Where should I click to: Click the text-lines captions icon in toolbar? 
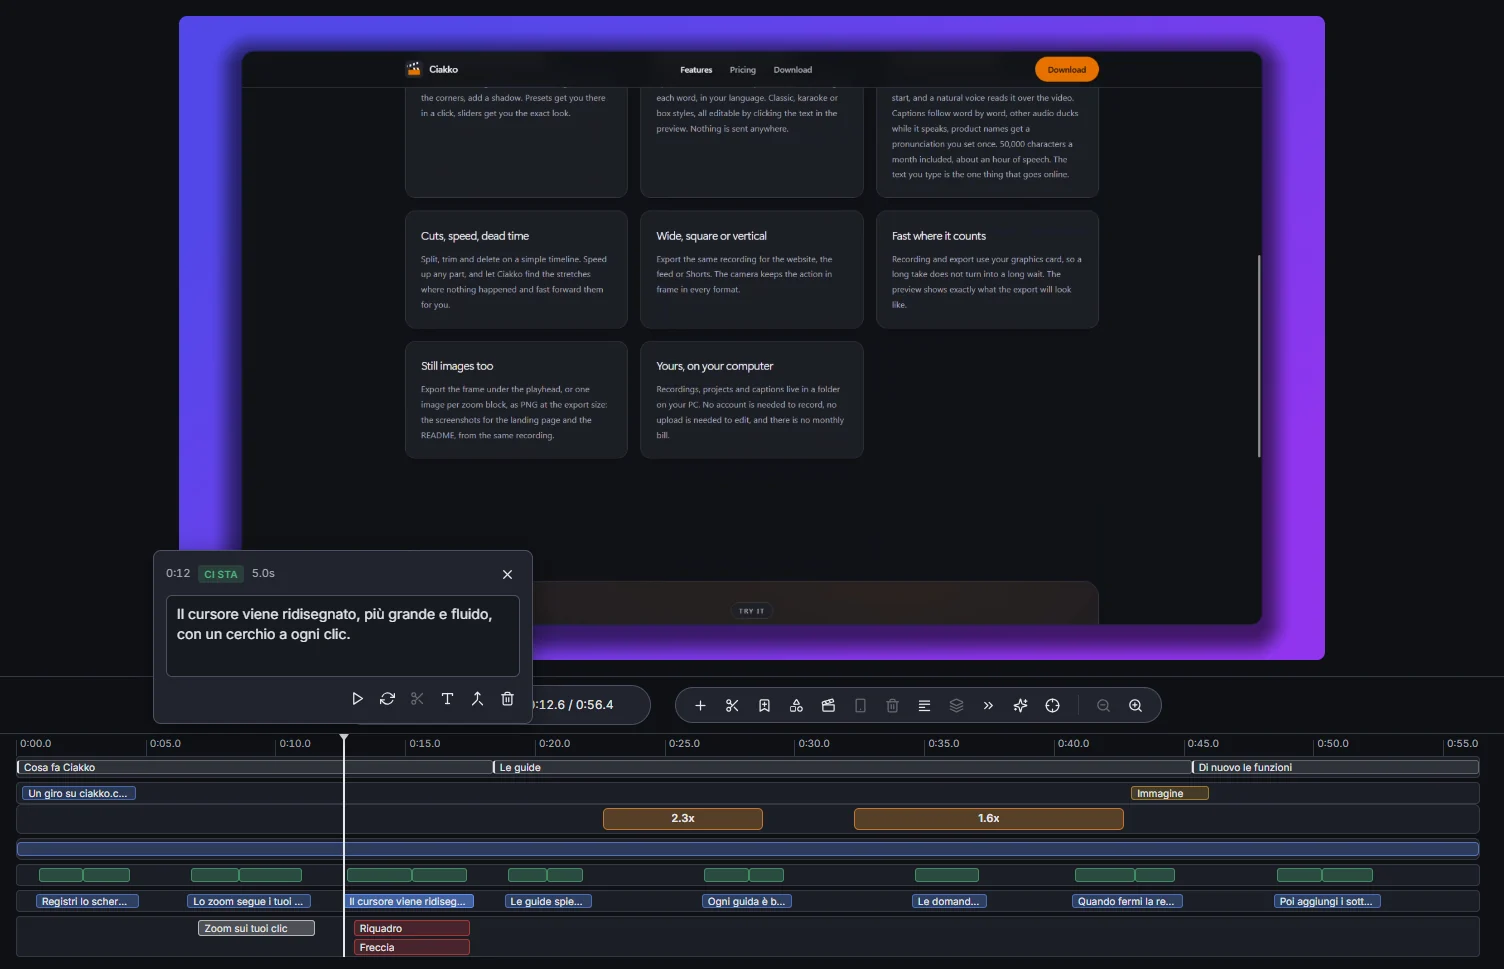click(924, 706)
